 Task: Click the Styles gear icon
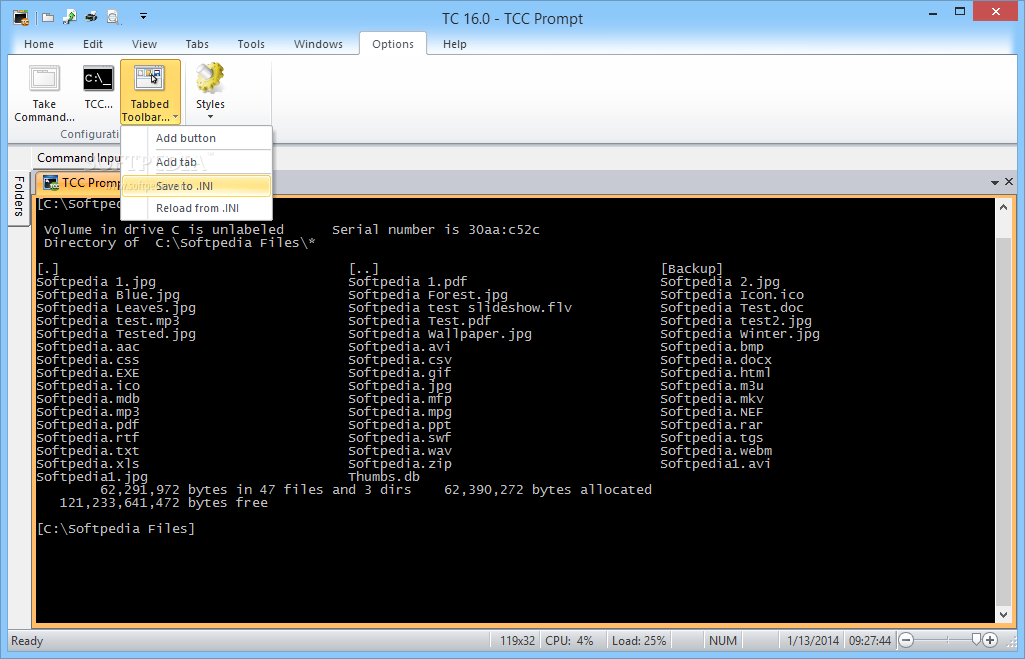point(210,78)
